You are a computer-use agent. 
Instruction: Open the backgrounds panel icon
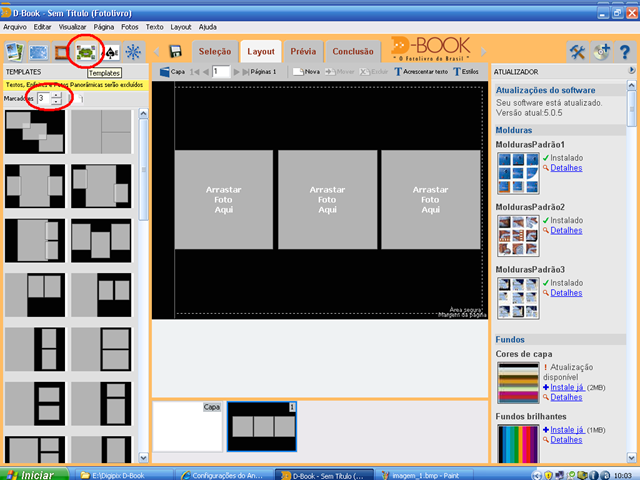point(39,52)
